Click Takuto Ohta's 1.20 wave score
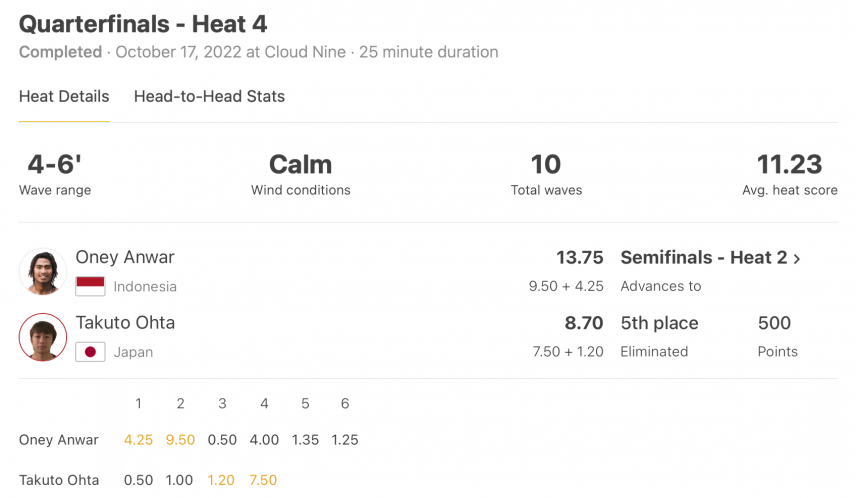The height and width of the screenshot is (498, 856). (221, 480)
